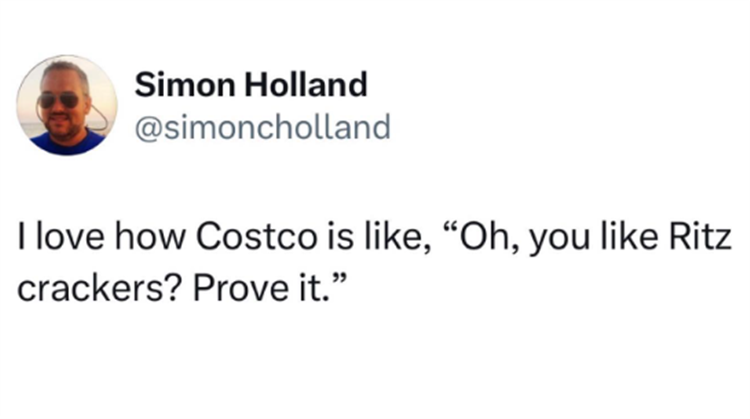Image resolution: width=750 pixels, height=419 pixels.
Task: Click the sunglasses on the avatar photo
Action: (x=59, y=99)
